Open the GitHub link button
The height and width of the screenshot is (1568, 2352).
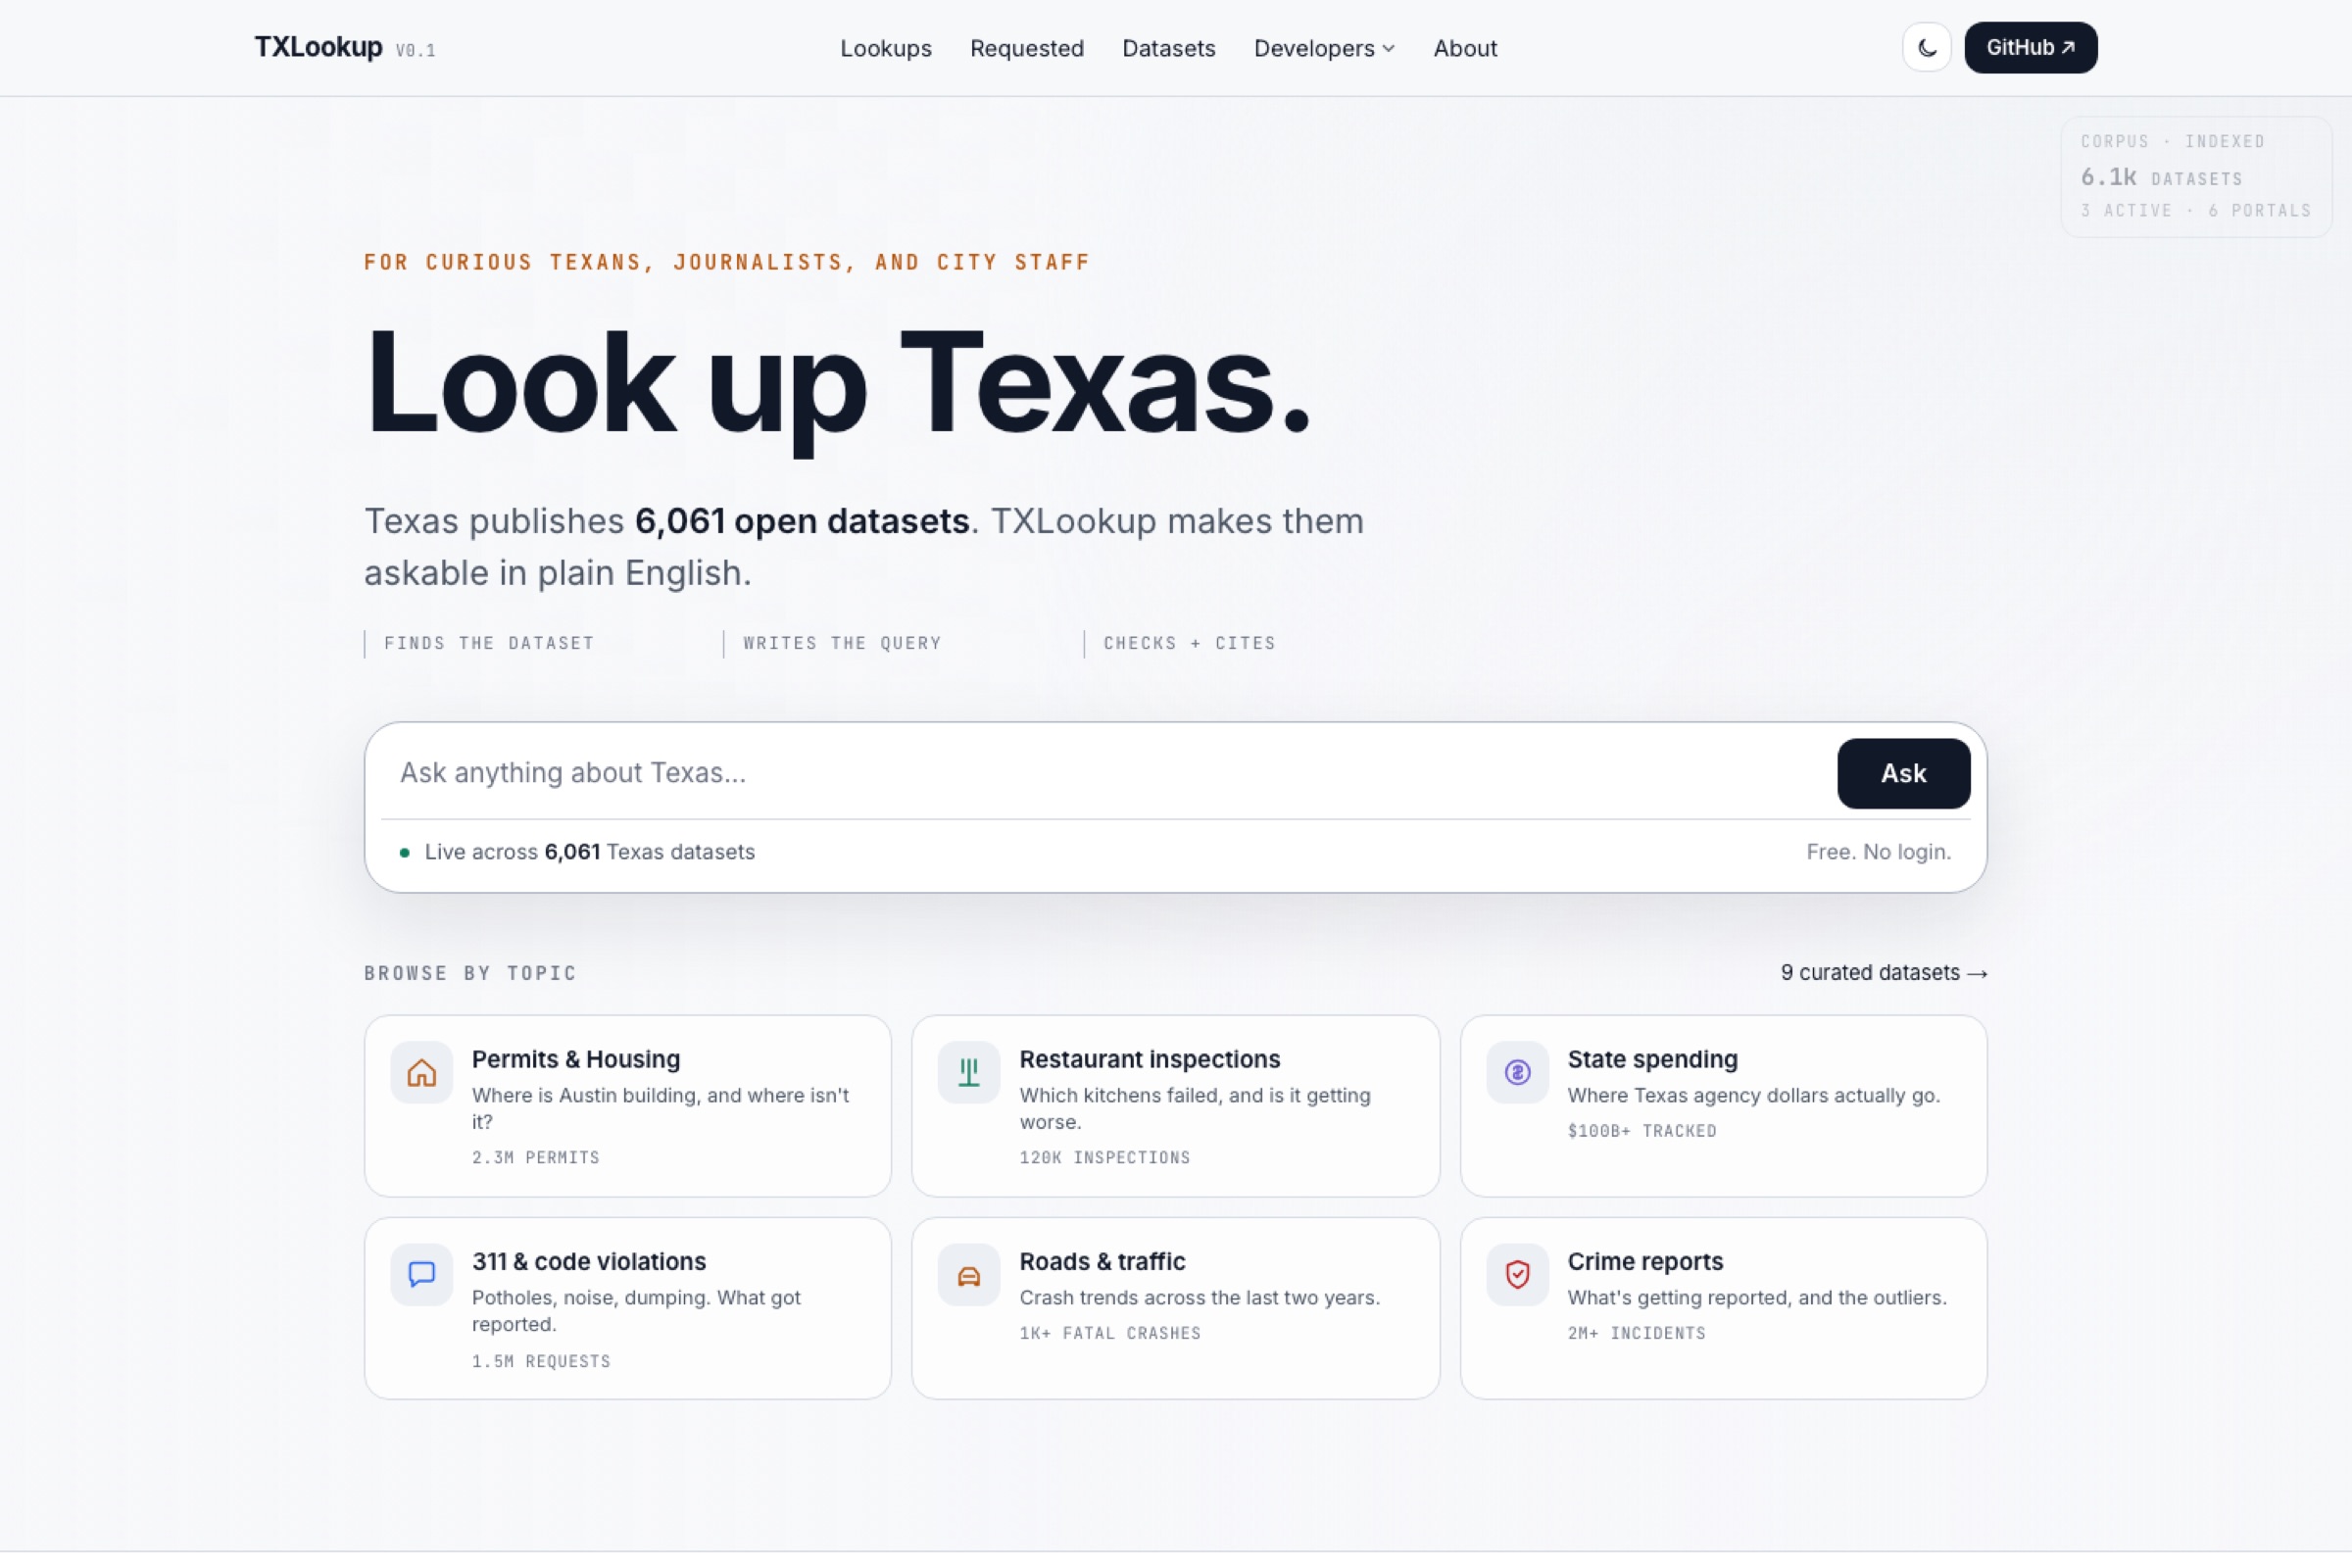(x=2030, y=48)
